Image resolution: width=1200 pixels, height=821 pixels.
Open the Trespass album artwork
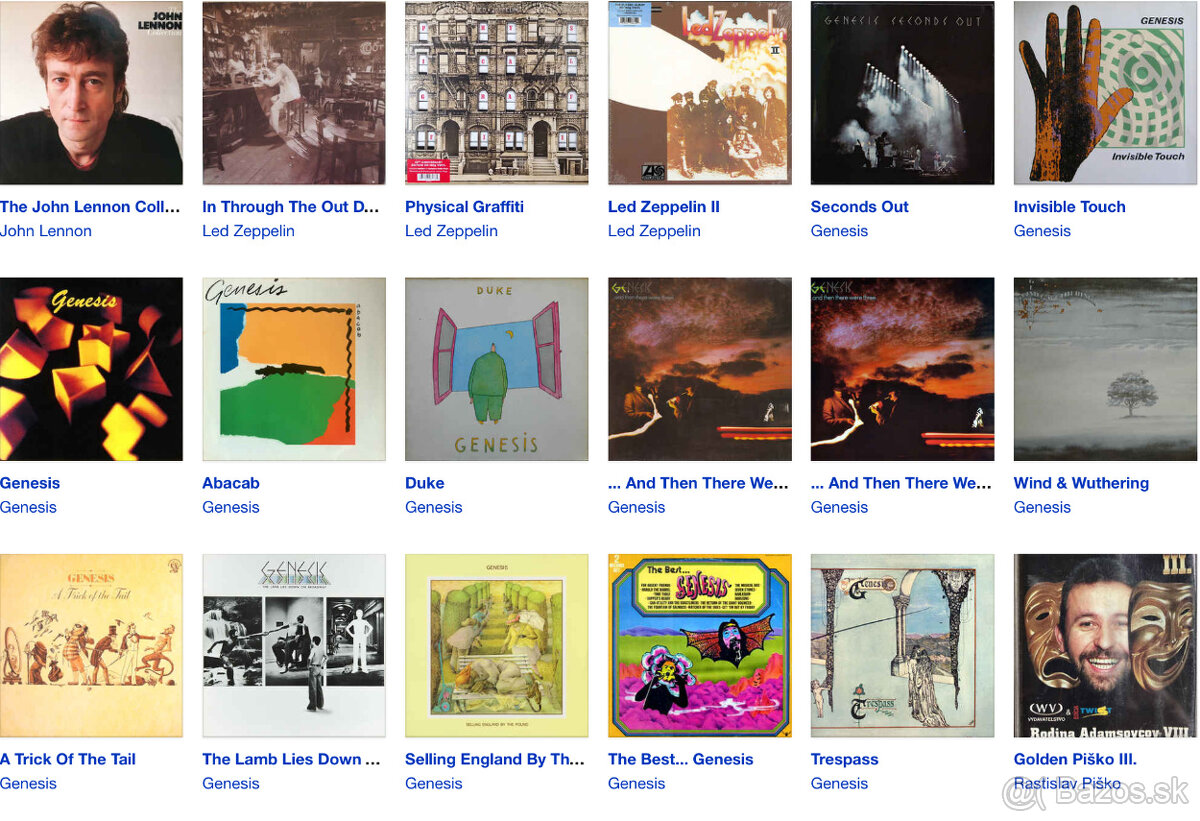click(902, 646)
